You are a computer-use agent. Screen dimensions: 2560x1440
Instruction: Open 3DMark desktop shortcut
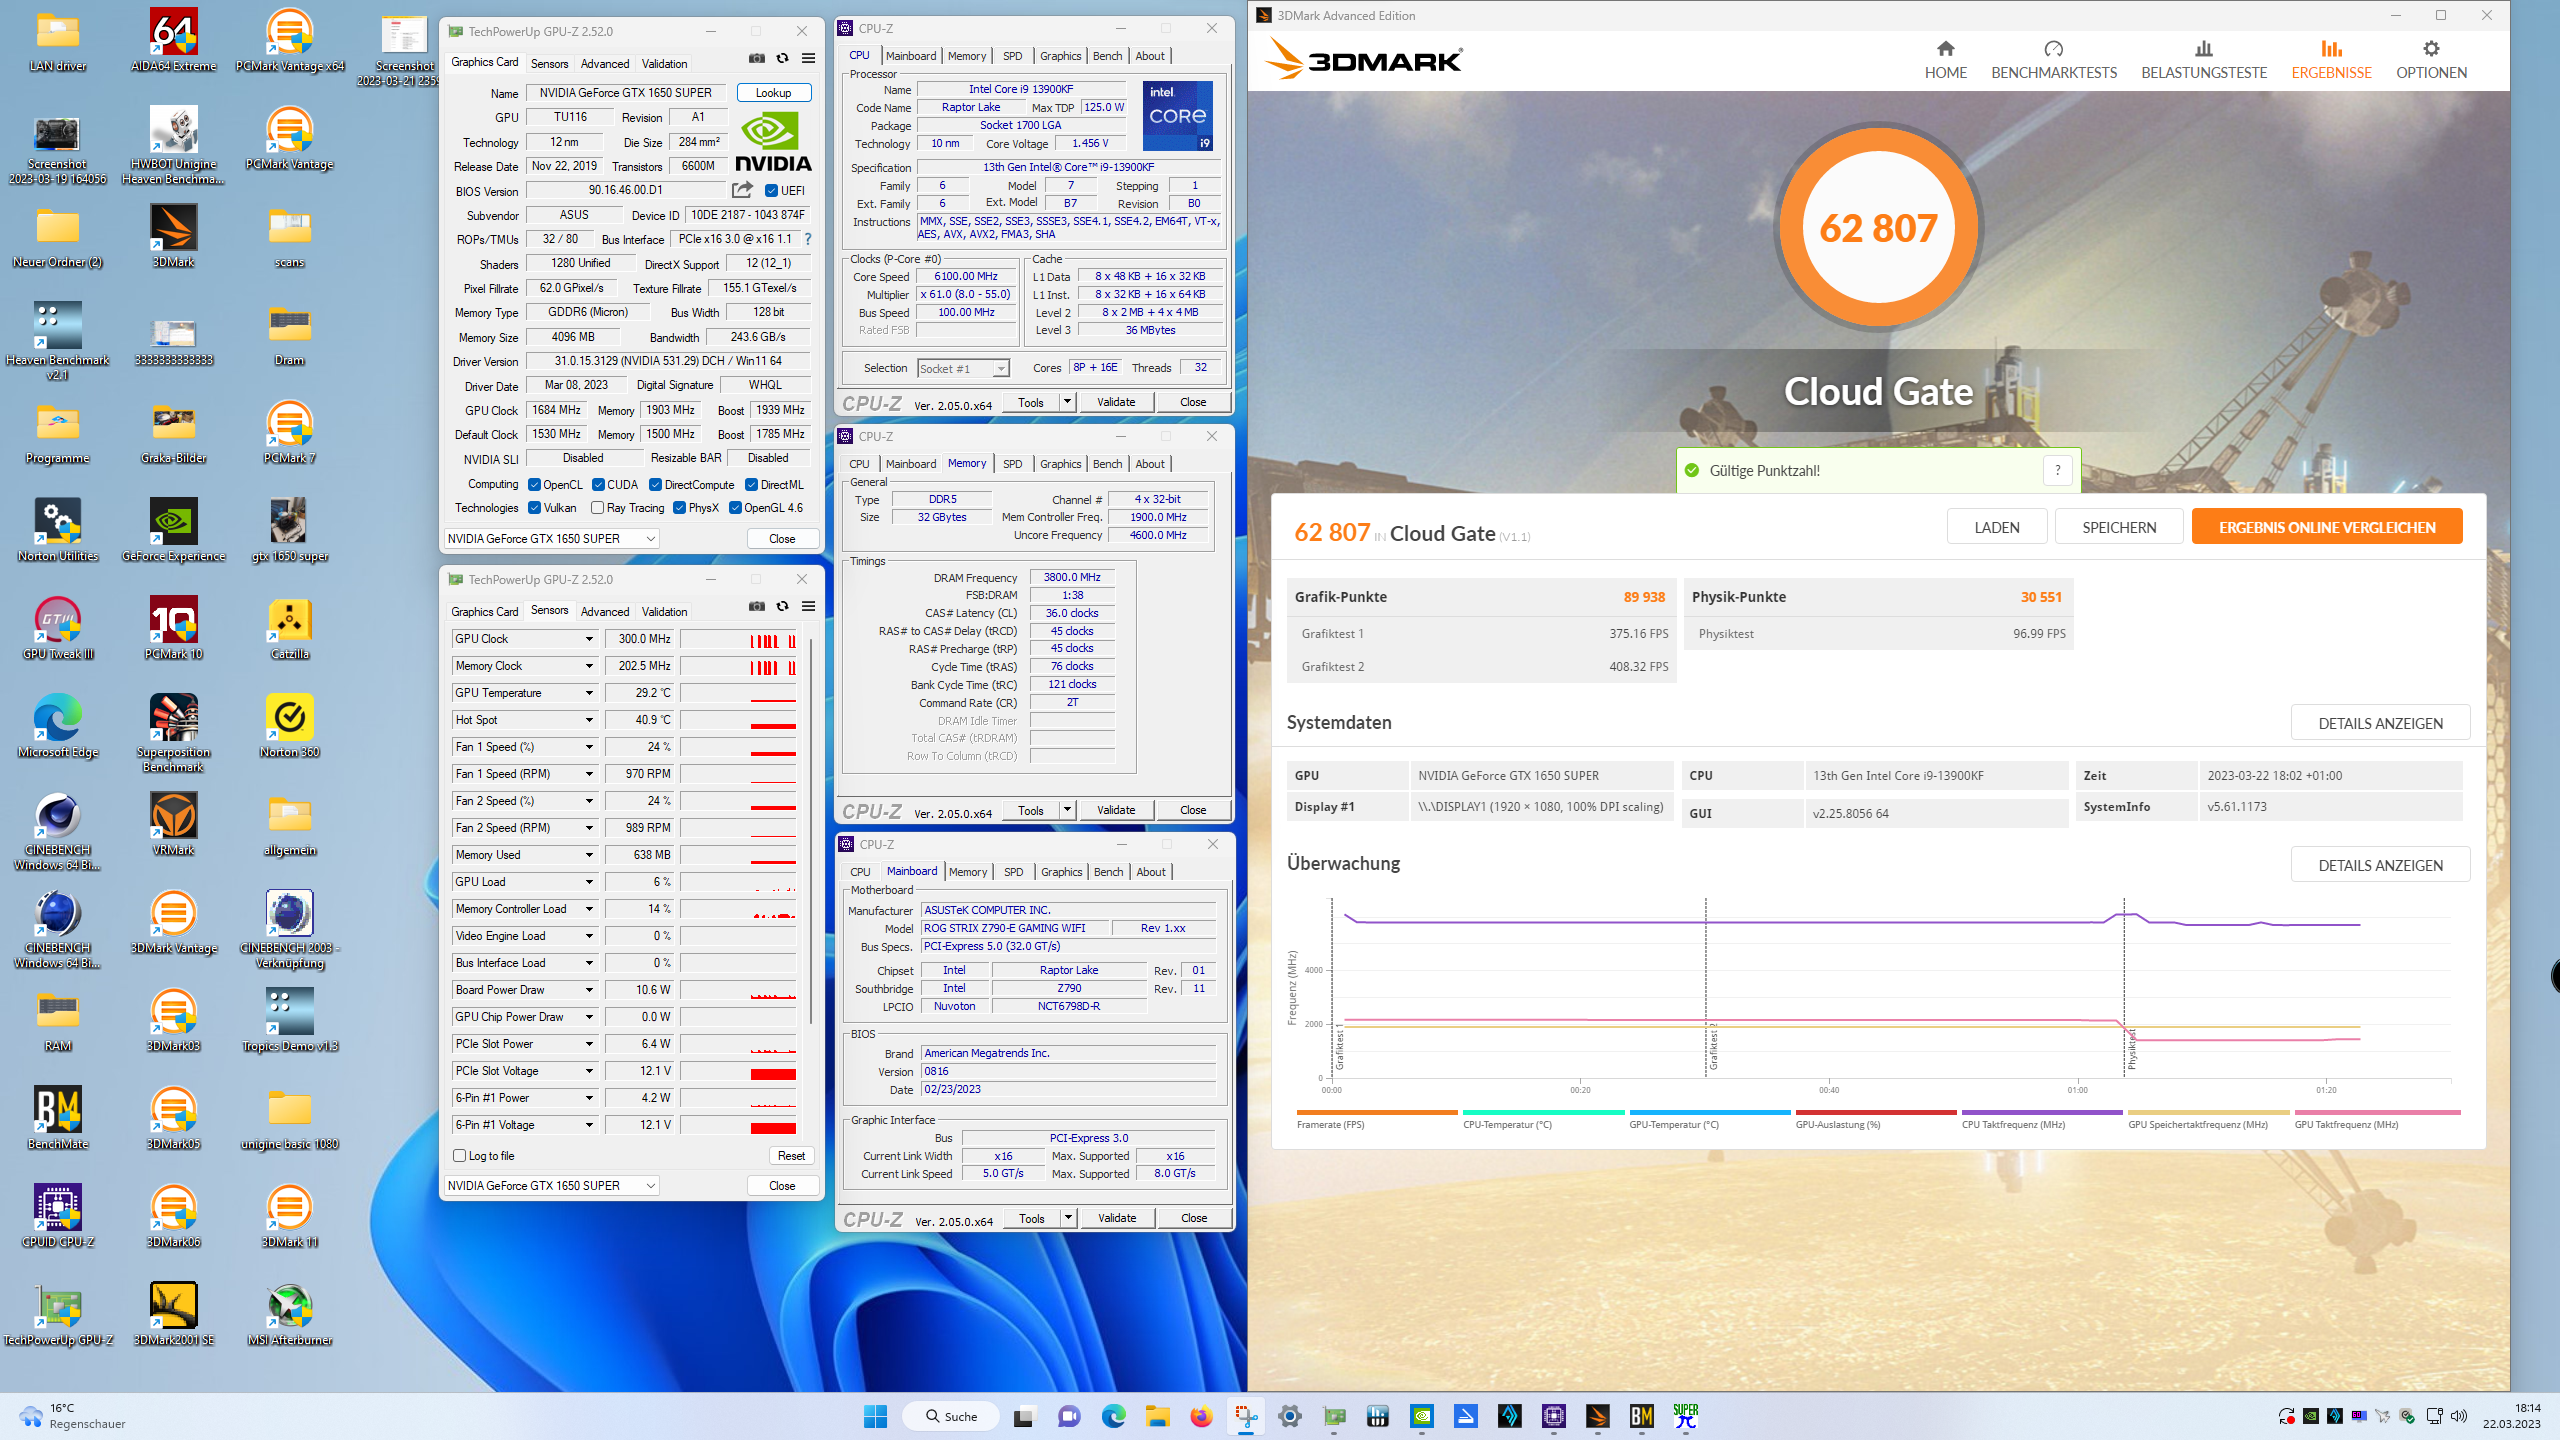tap(174, 236)
